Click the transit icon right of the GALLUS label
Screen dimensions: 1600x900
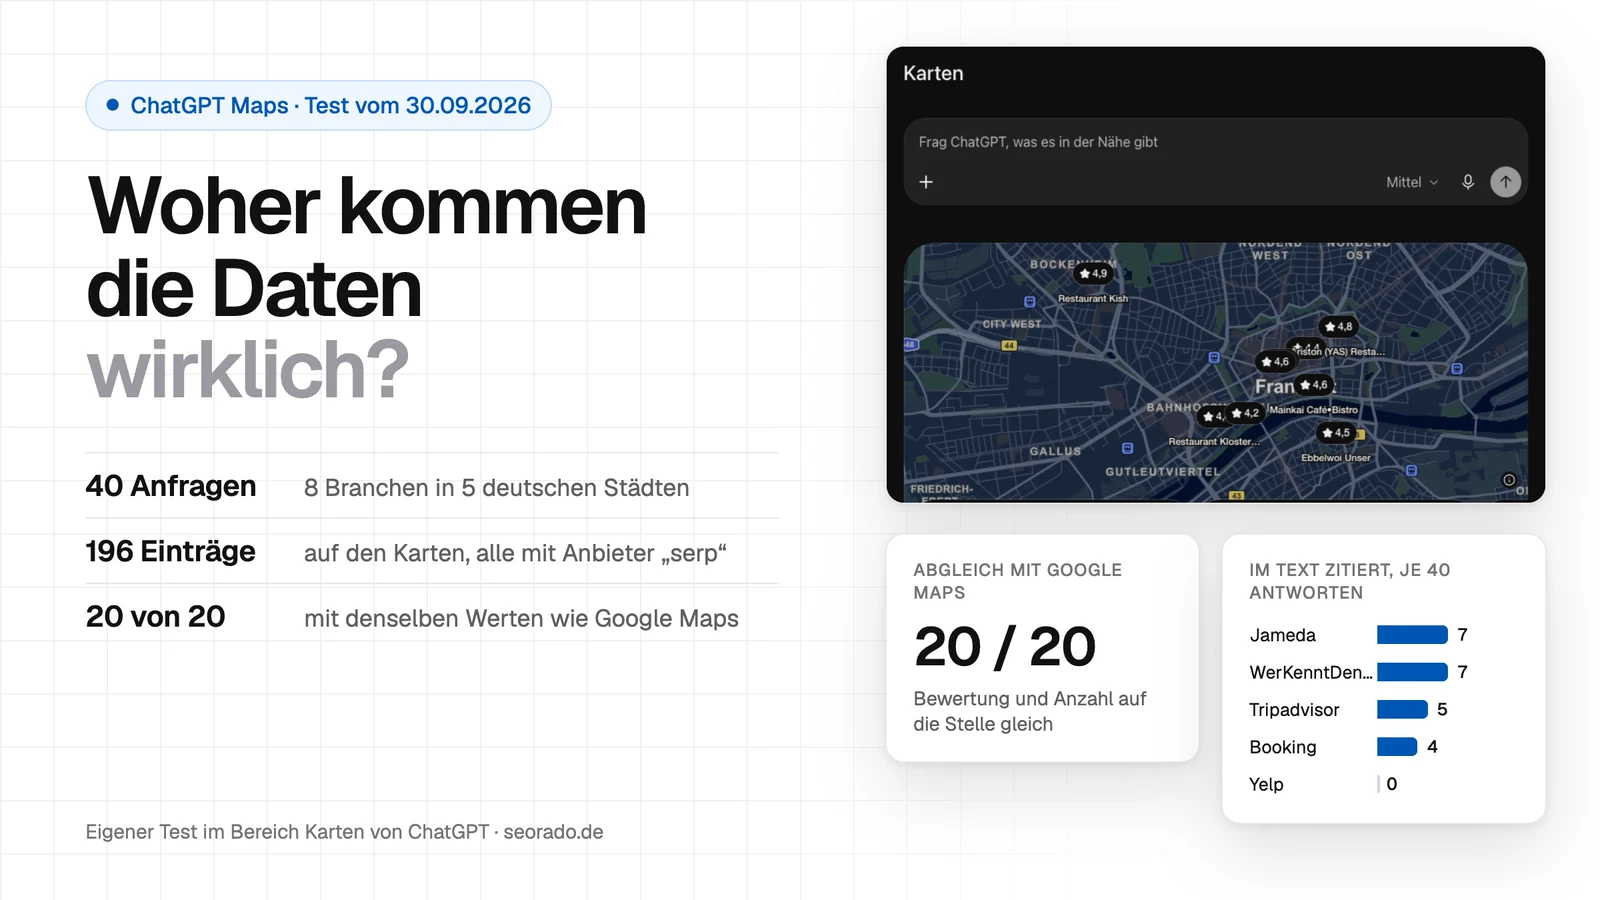1127,448
